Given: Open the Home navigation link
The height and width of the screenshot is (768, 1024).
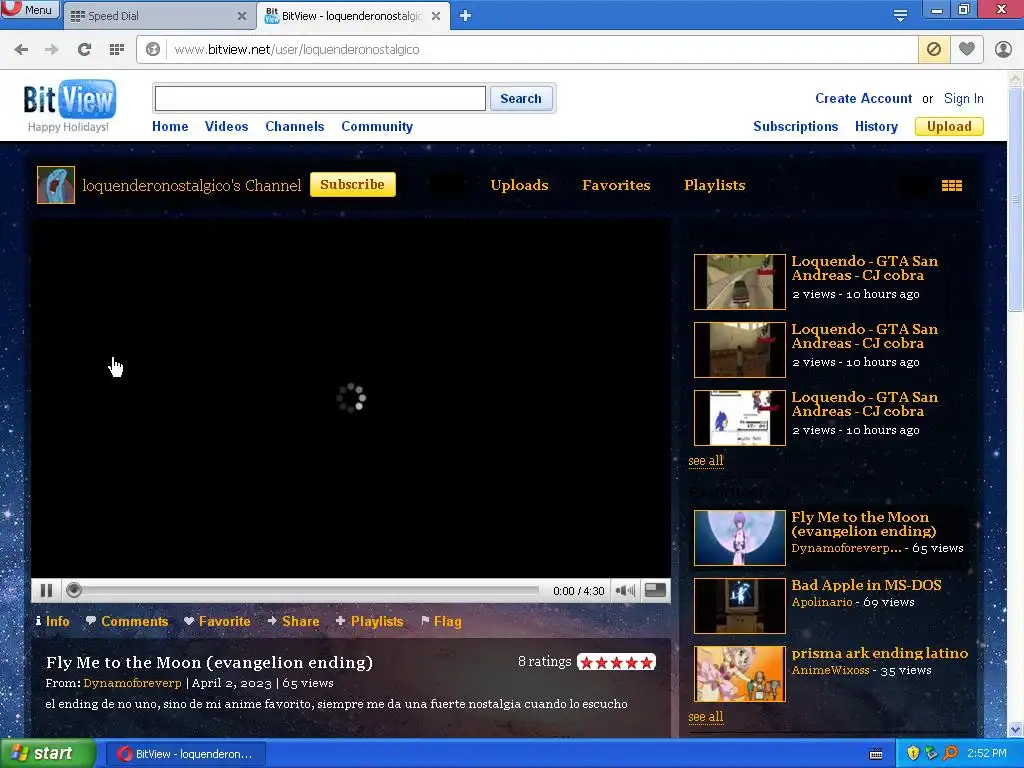Looking at the screenshot, I should pos(170,127).
